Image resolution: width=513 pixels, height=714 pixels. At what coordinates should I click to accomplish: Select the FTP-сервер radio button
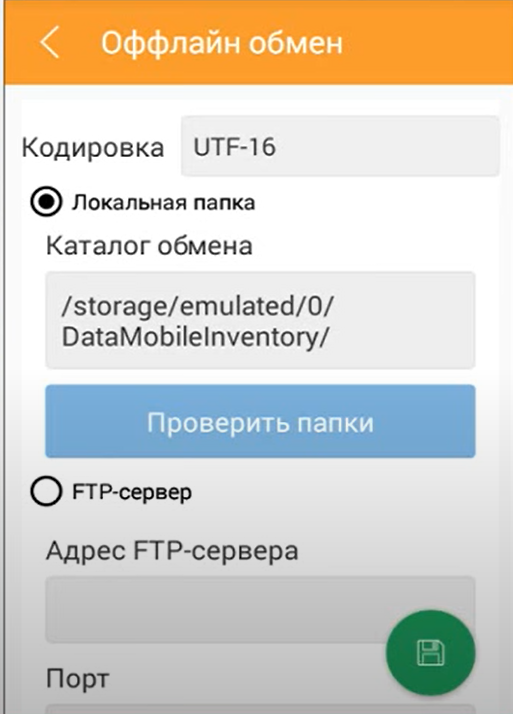point(46,492)
